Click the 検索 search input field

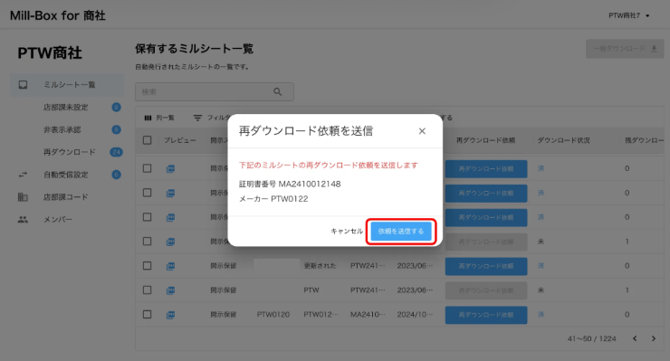pos(214,92)
